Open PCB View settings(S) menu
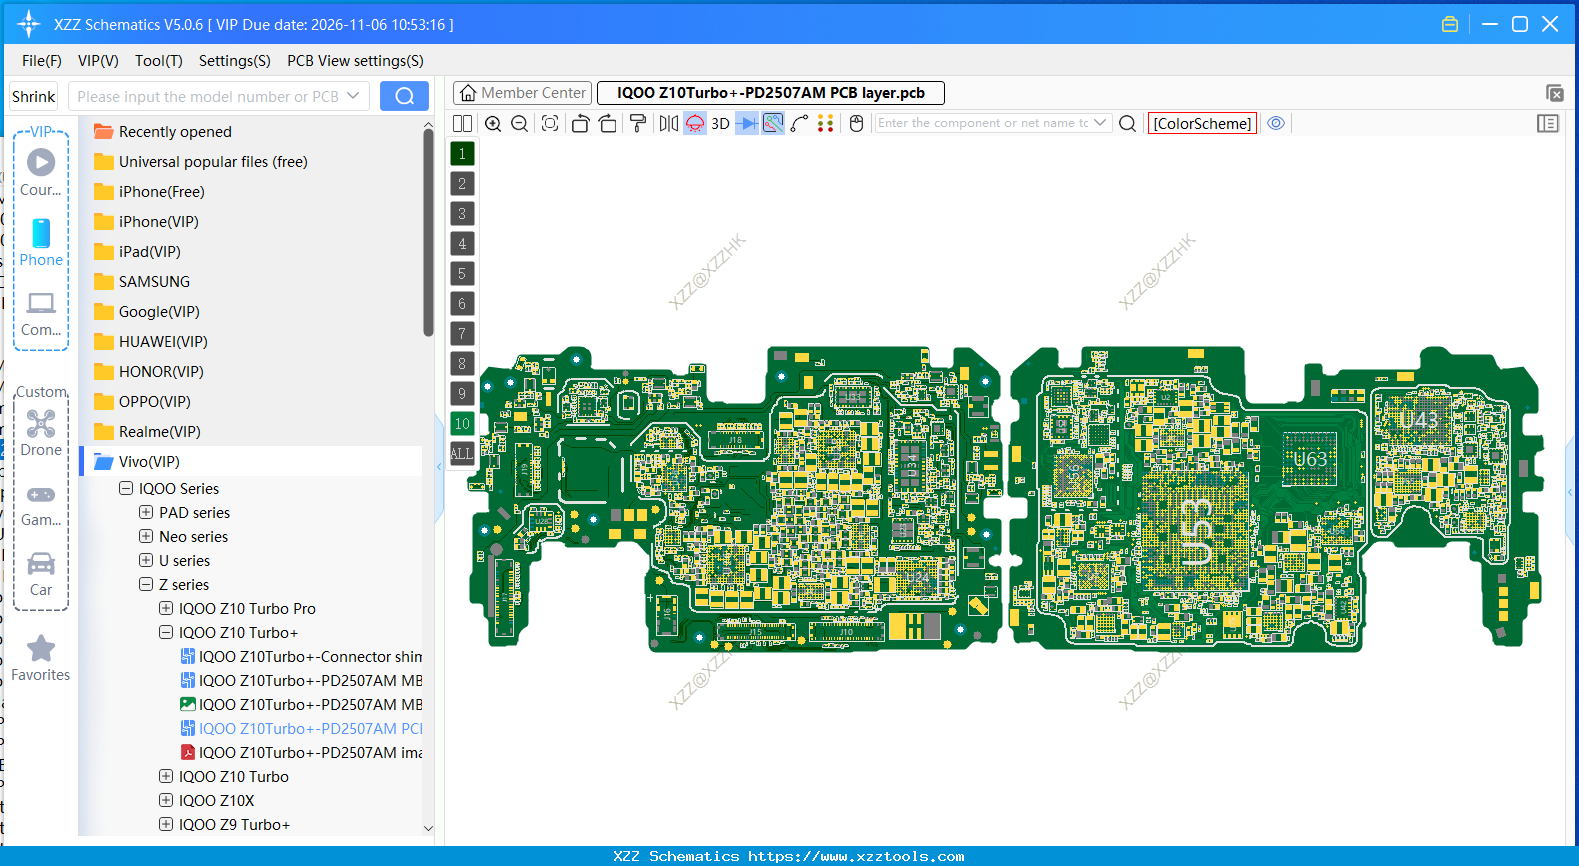The width and height of the screenshot is (1579, 866). point(356,61)
